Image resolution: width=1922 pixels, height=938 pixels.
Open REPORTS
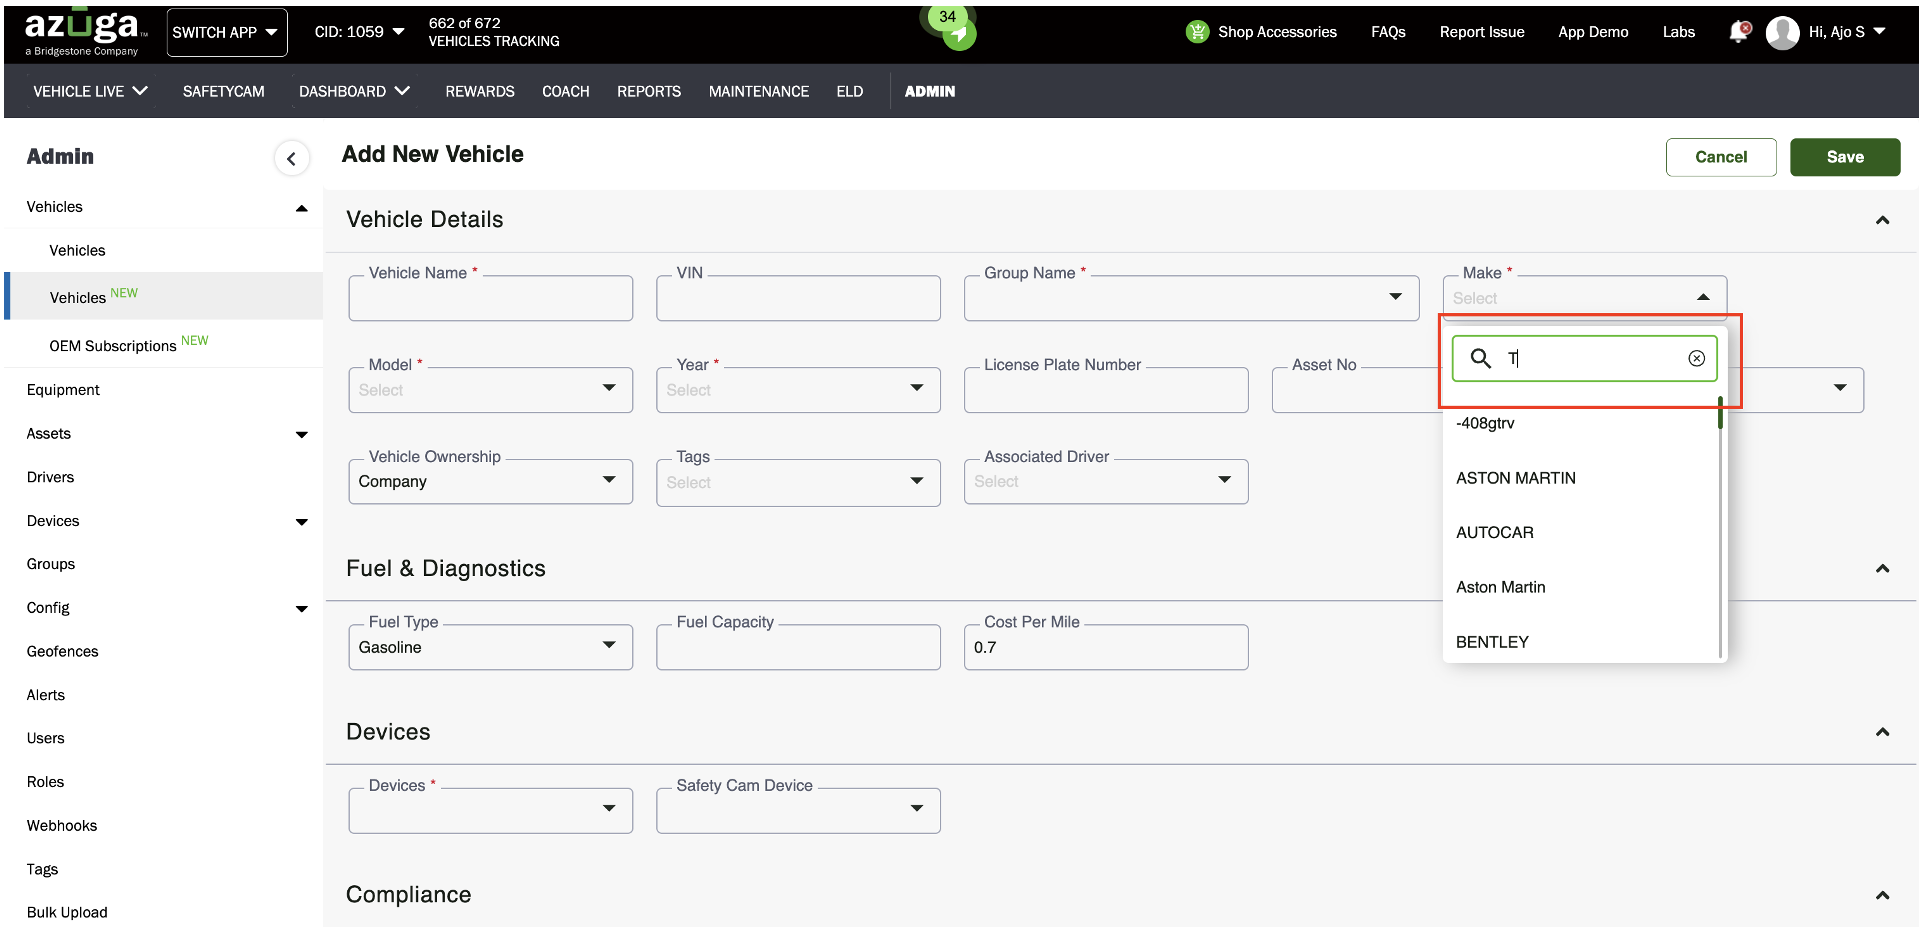[649, 91]
